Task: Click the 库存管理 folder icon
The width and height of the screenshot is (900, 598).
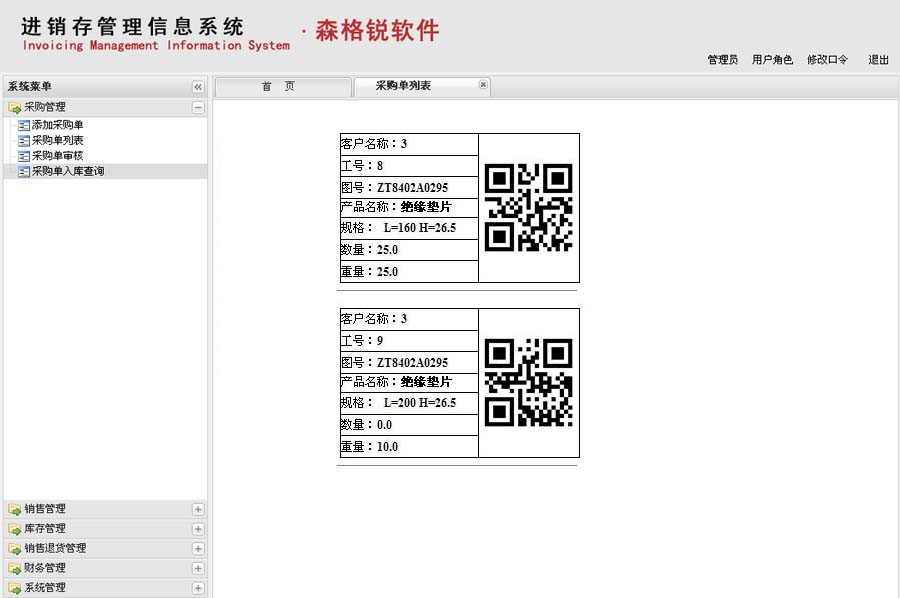Action: click(x=15, y=529)
